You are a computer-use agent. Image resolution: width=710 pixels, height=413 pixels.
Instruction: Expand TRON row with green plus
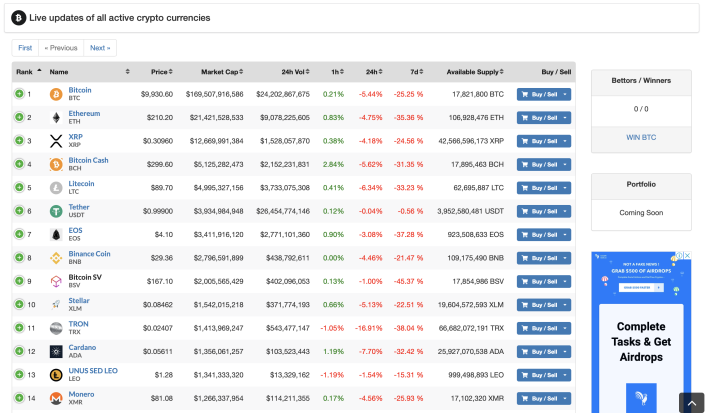(19, 327)
